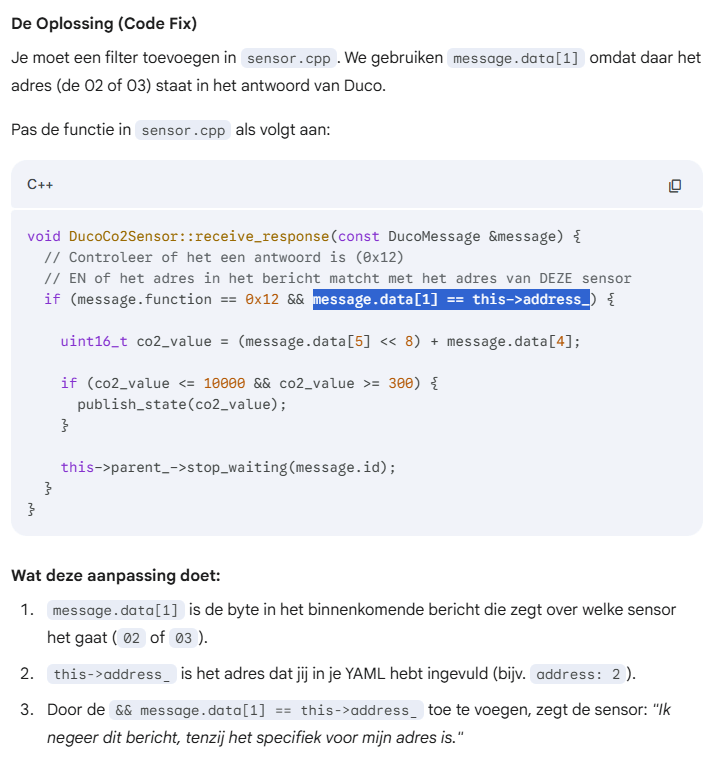Click the copy code icon
Screen dimensions: 707x768
click(x=675, y=185)
